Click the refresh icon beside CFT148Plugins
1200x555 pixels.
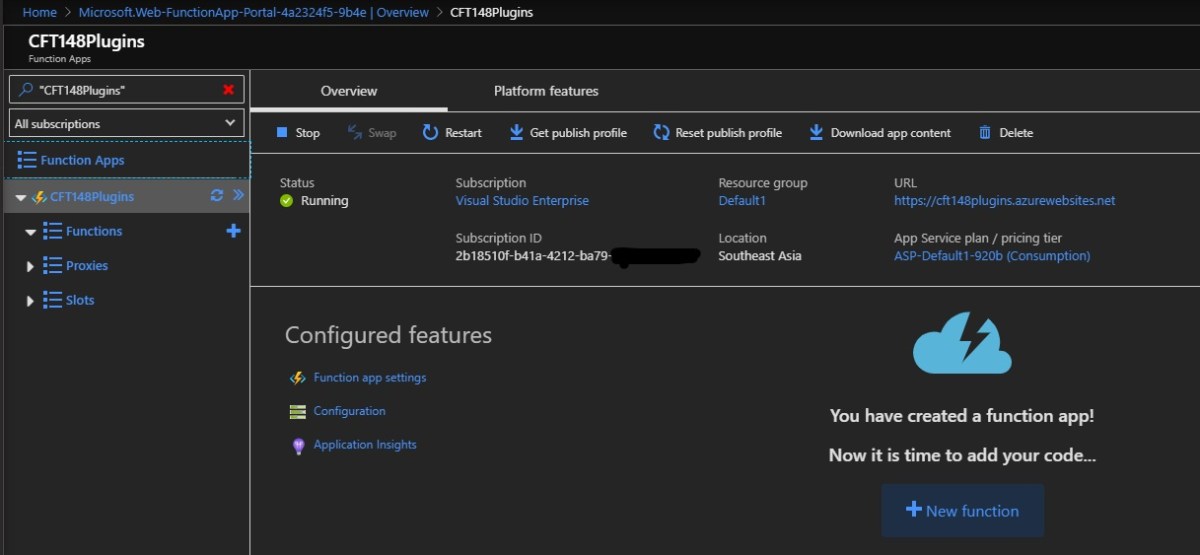(216, 196)
